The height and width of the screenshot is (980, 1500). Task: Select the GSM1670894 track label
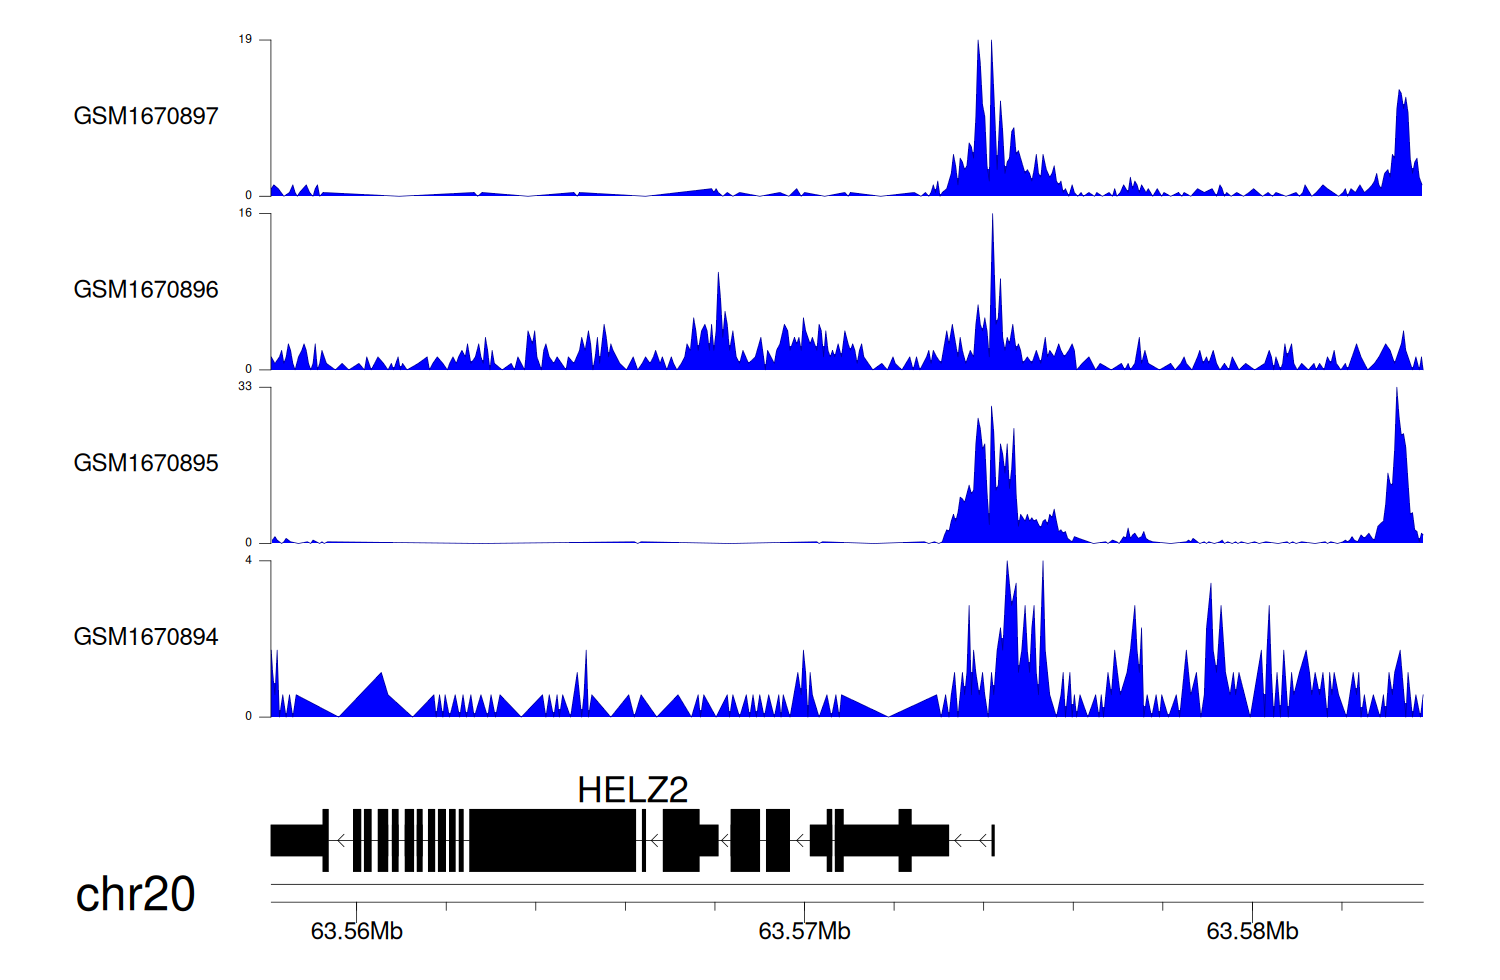(146, 637)
